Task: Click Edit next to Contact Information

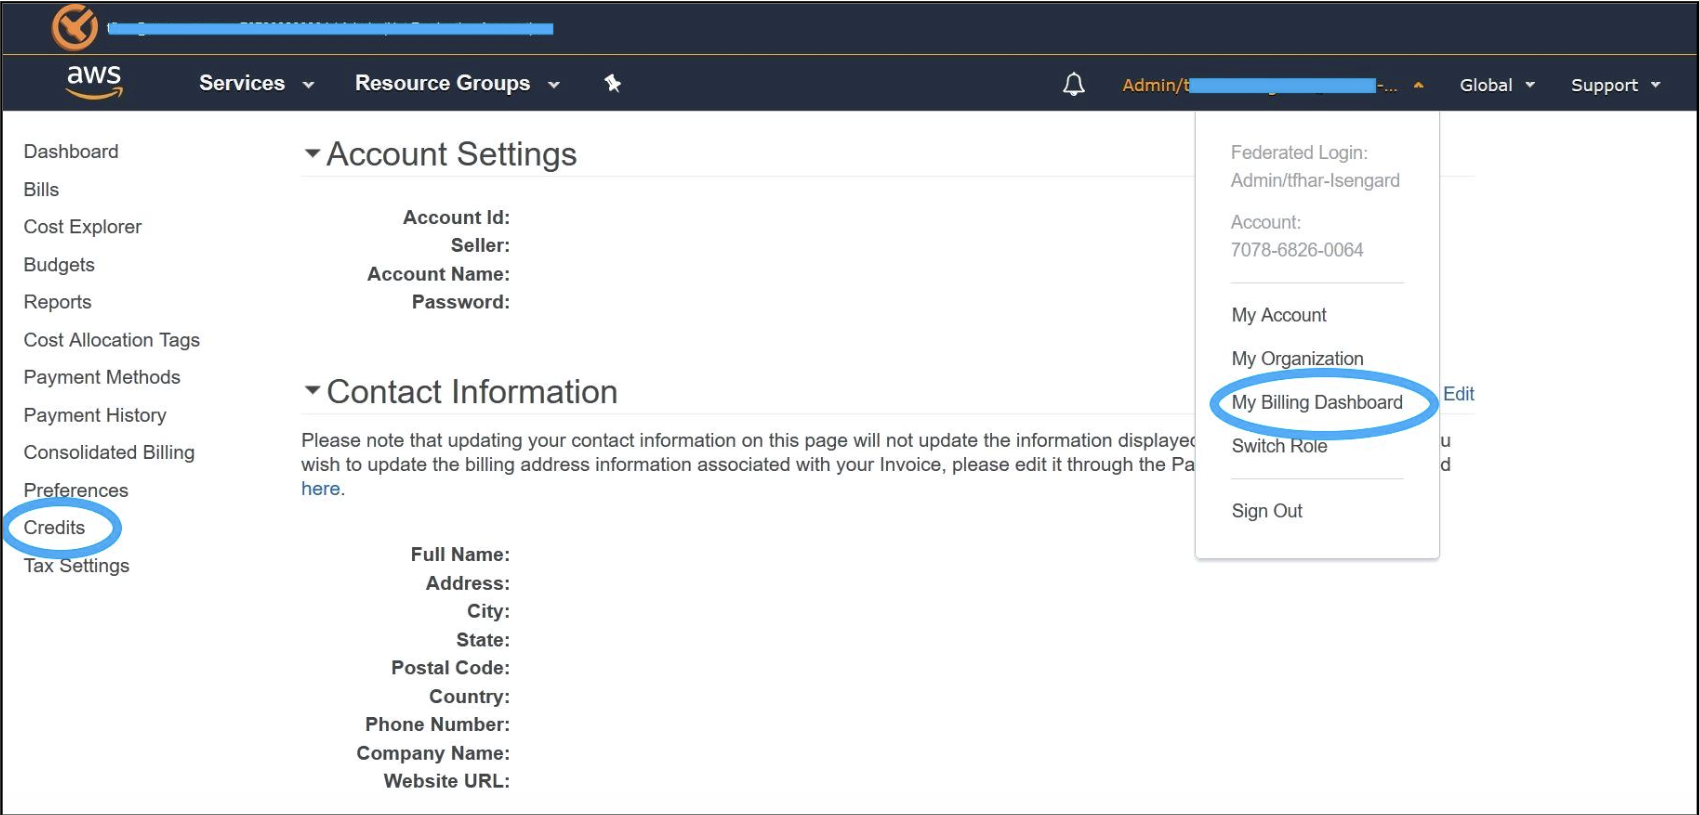Action: click(x=1458, y=394)
